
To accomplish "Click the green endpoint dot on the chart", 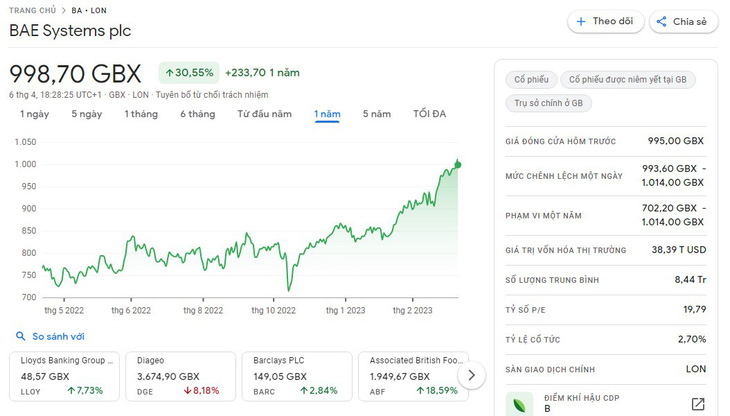I will tap(458, 164).
